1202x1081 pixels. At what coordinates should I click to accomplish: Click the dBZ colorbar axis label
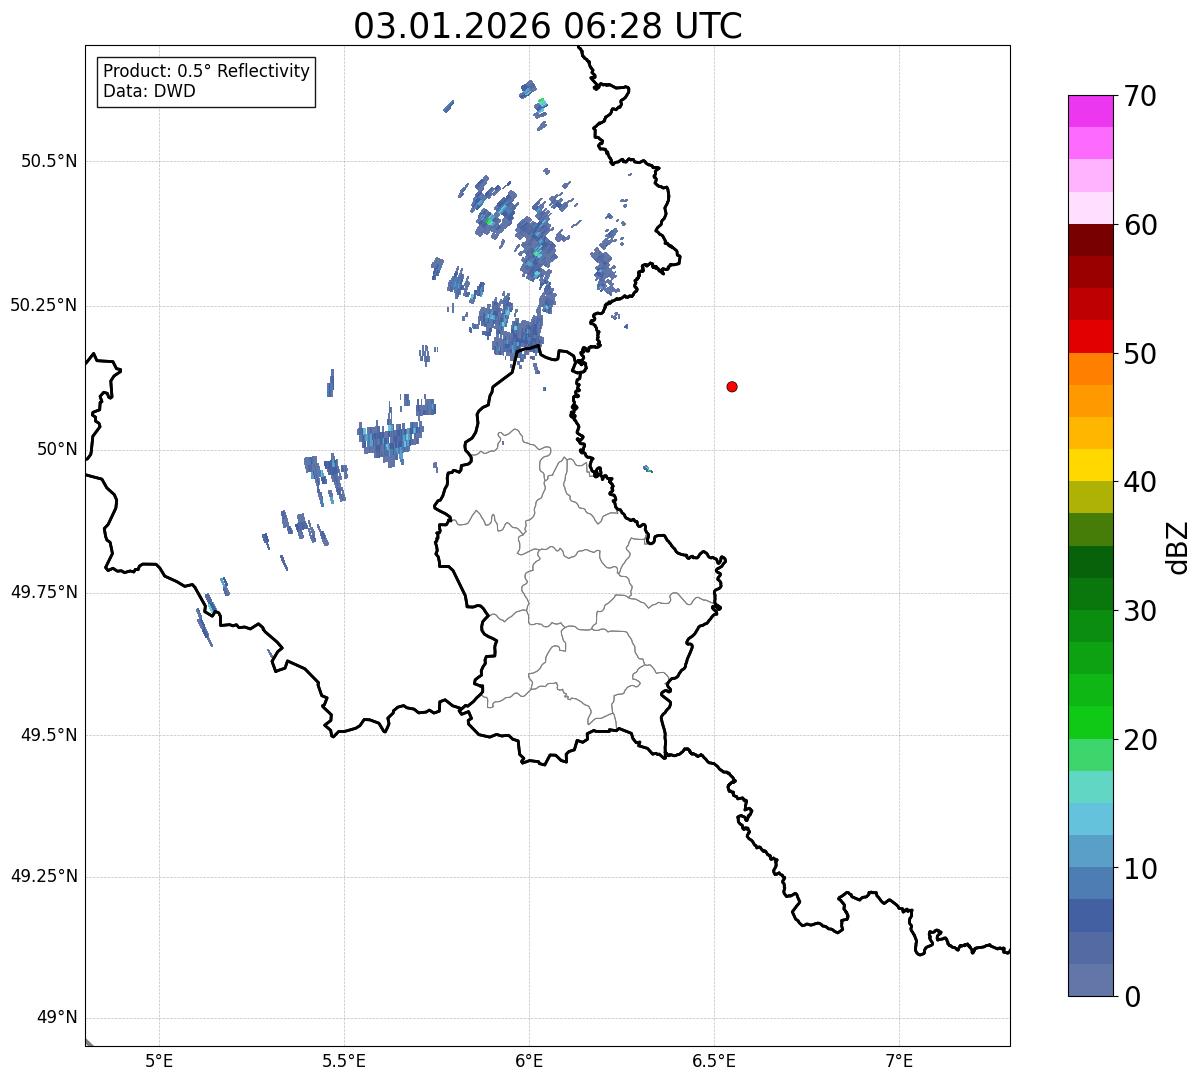coord(1178,547)
